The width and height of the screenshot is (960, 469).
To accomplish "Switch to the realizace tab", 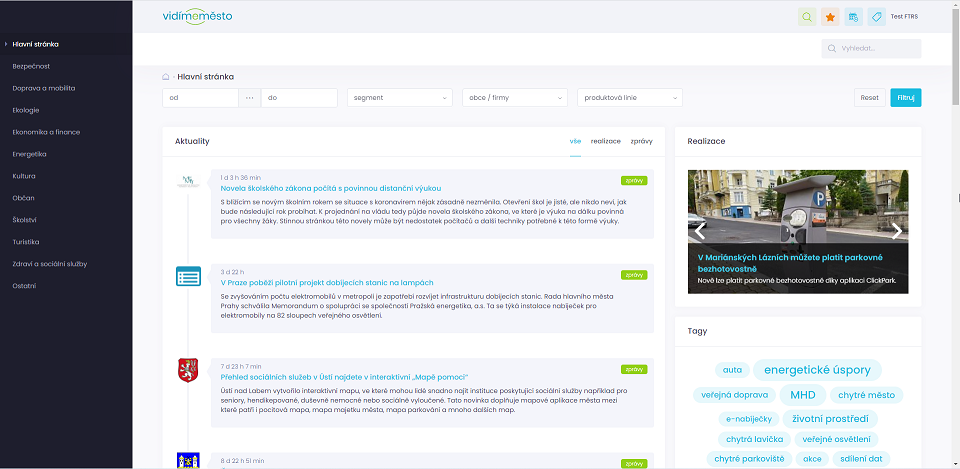I will tap(605, 142).
